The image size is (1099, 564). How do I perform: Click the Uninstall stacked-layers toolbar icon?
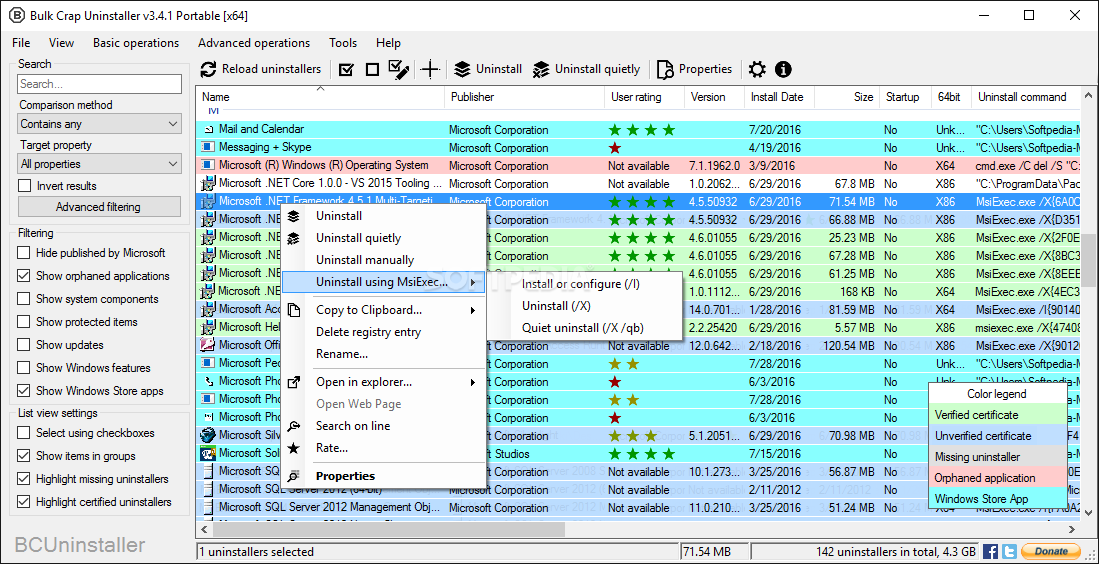pos(462,69)
